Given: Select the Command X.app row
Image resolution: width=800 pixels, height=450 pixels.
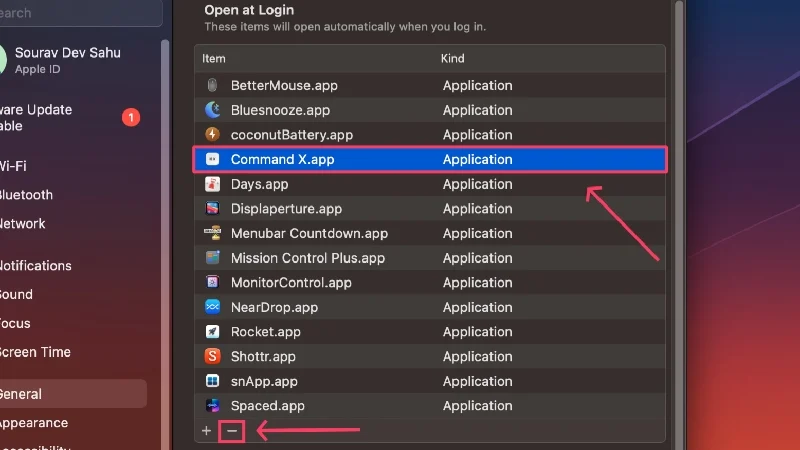Looking at the screenshot, I should click(429, 159).
